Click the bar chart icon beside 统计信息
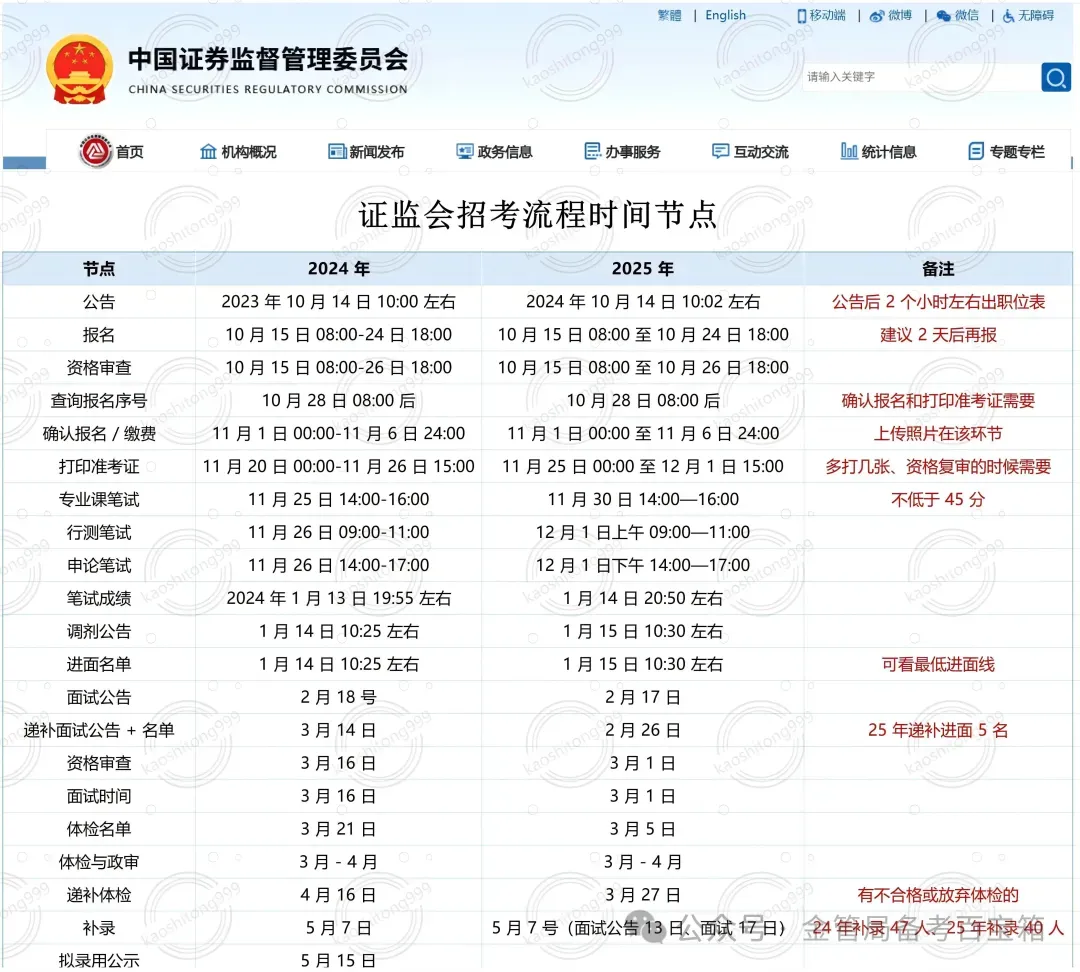 click(x=849, y=151)
